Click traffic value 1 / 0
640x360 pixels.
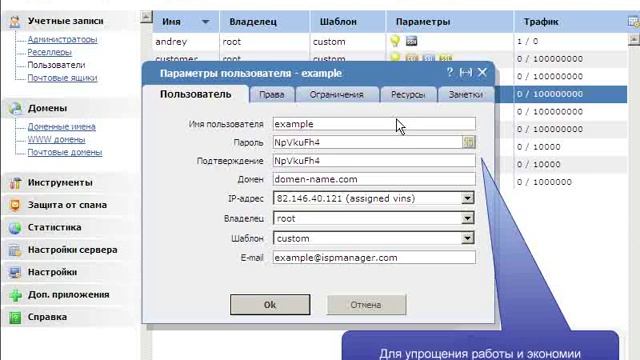527,41
